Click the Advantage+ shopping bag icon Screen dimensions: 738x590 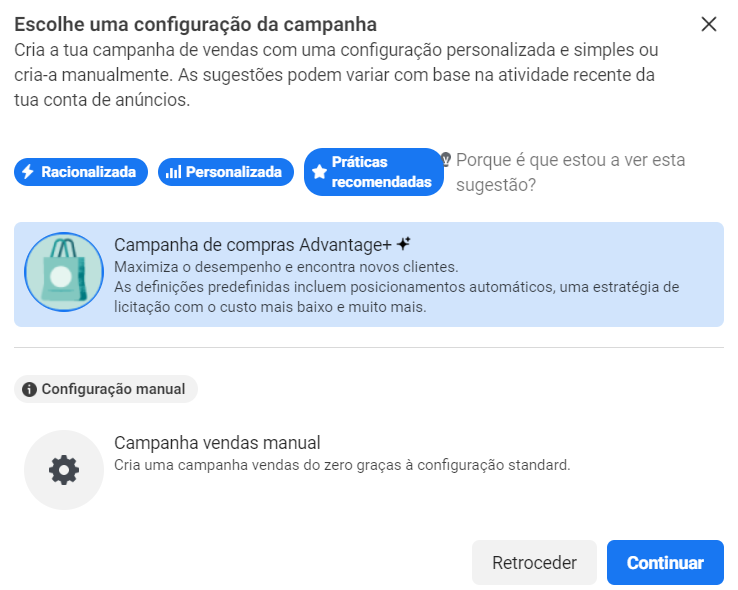pos(64,273)
